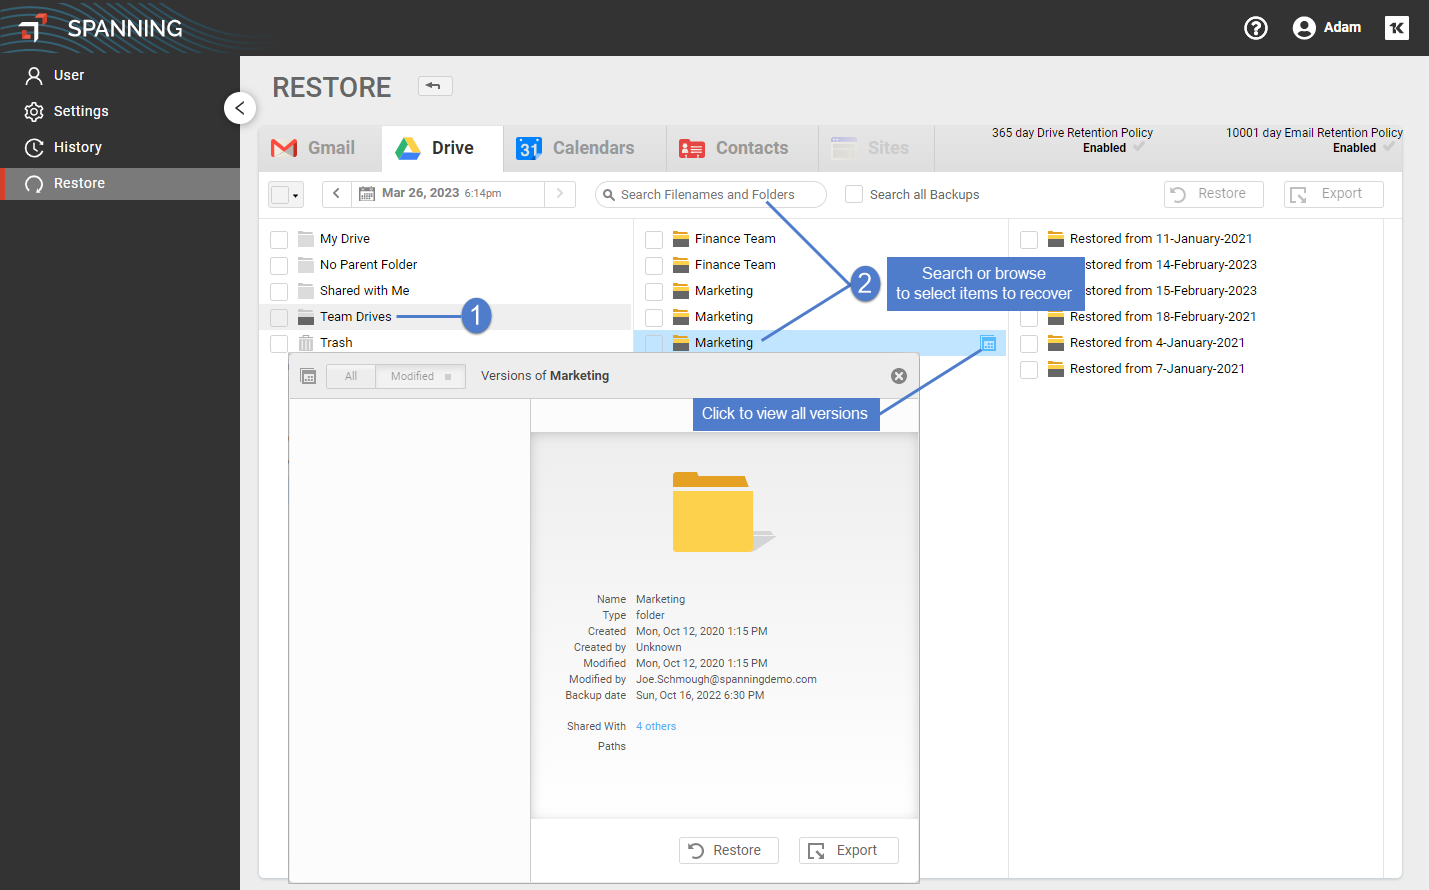
Task: Check the Trash checkbox
Action: (279, 343)
